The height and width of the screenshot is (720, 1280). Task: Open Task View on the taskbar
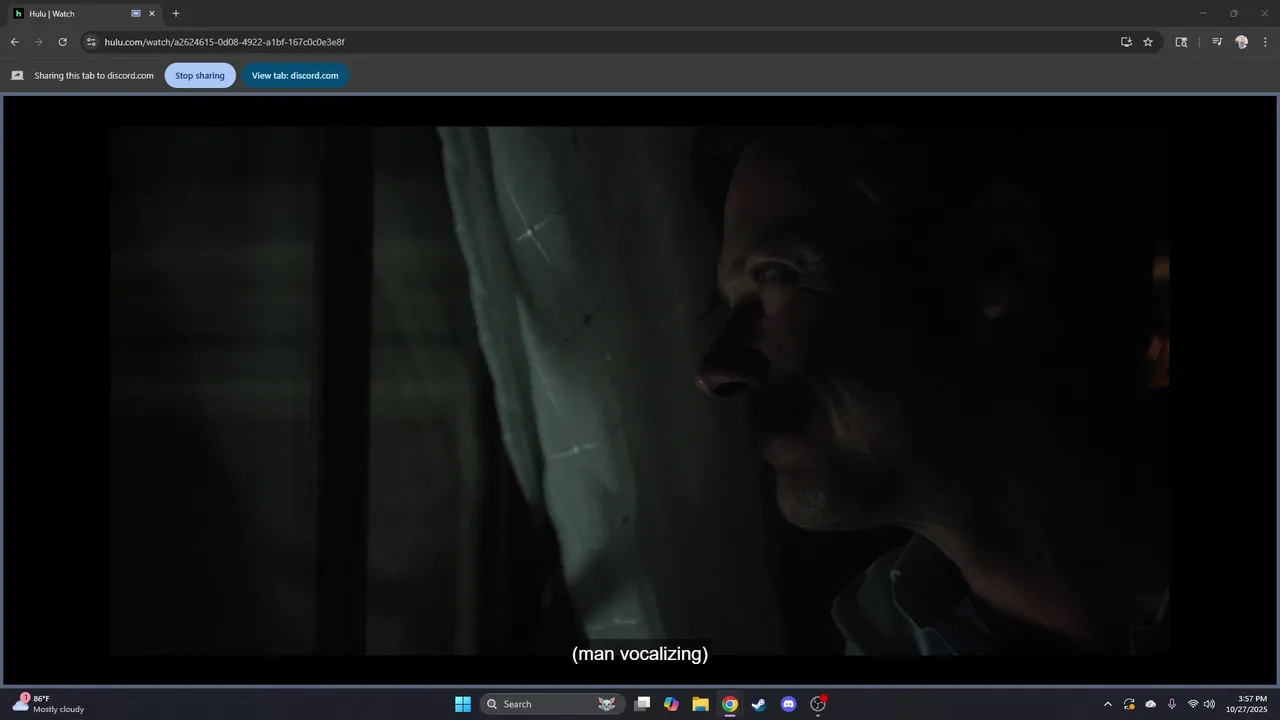(x=643, y=704)
